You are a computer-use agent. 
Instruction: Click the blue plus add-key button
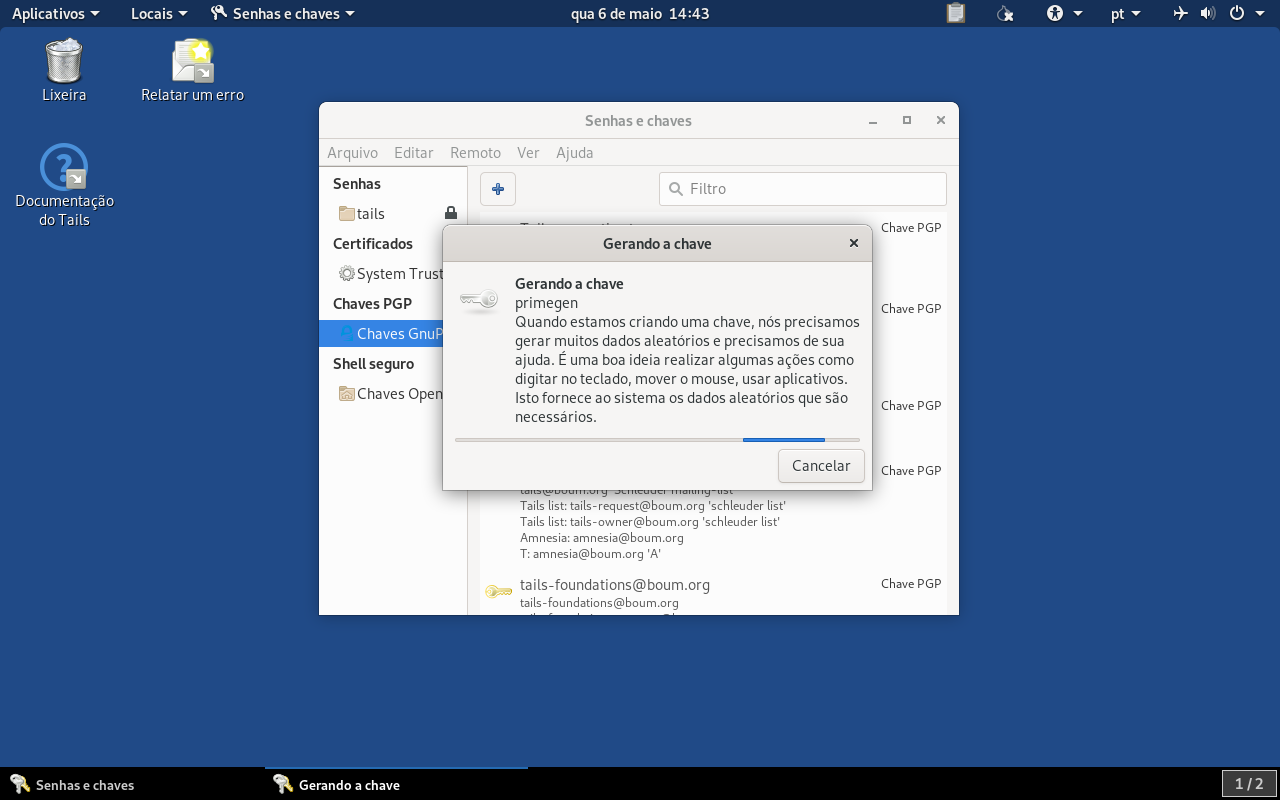[498, 189]
